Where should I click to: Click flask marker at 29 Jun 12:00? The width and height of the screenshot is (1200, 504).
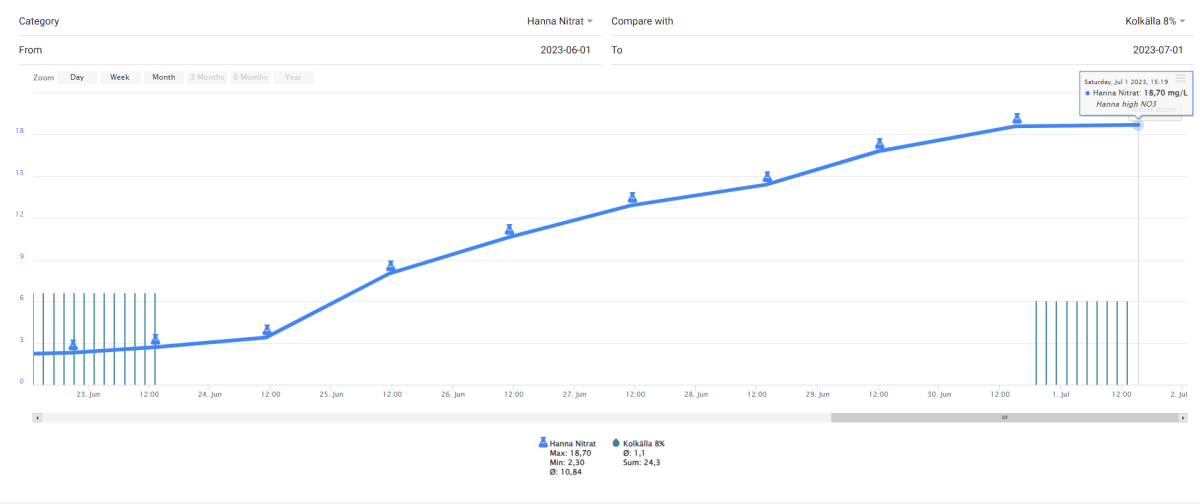[880, 144]
